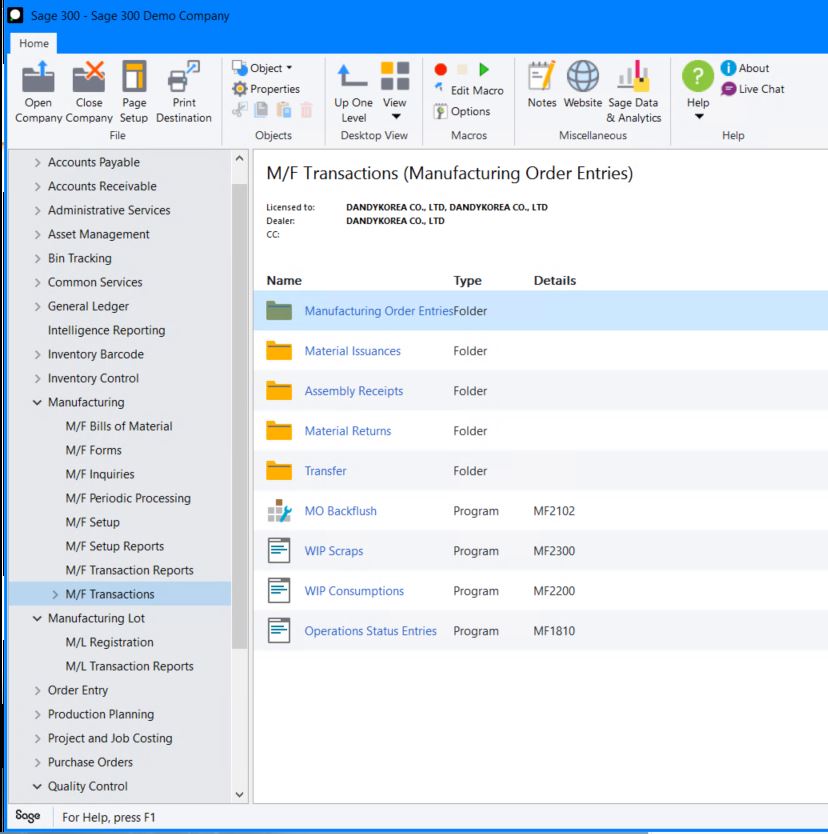Open Operations Status Entries link
The height and width of the screenshot is (834, 828).
[371, 631]
